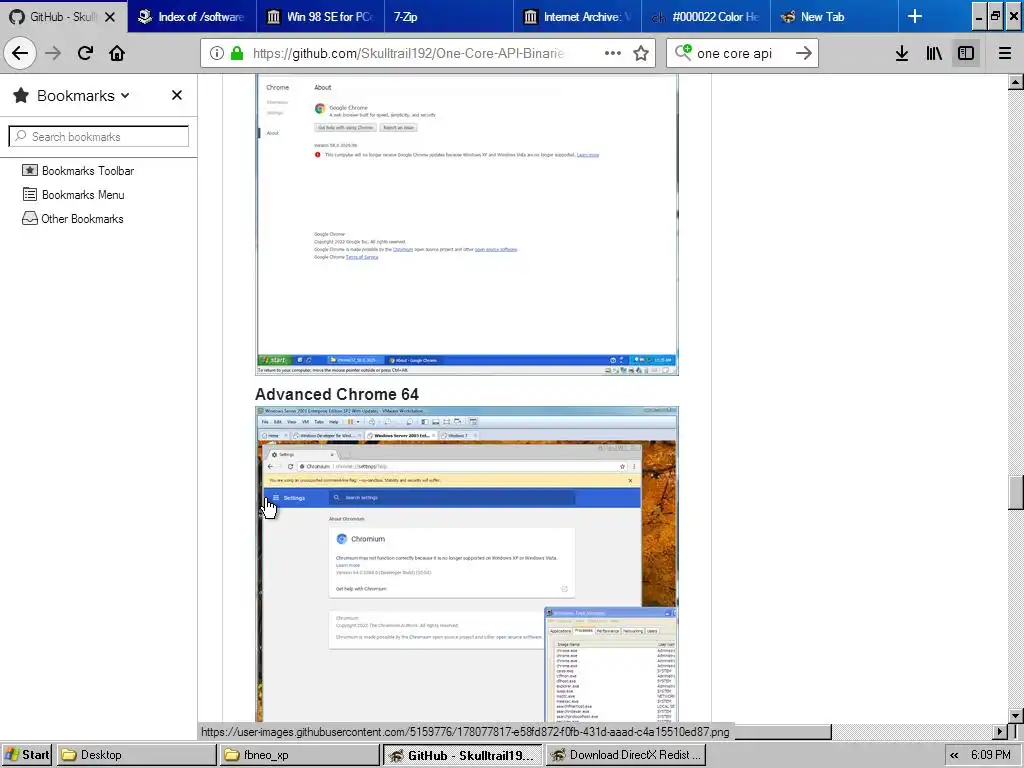The height and width of the screenshot is (768, 1024).
Task: Open a new tab with plus button
Action: (915, 16)
